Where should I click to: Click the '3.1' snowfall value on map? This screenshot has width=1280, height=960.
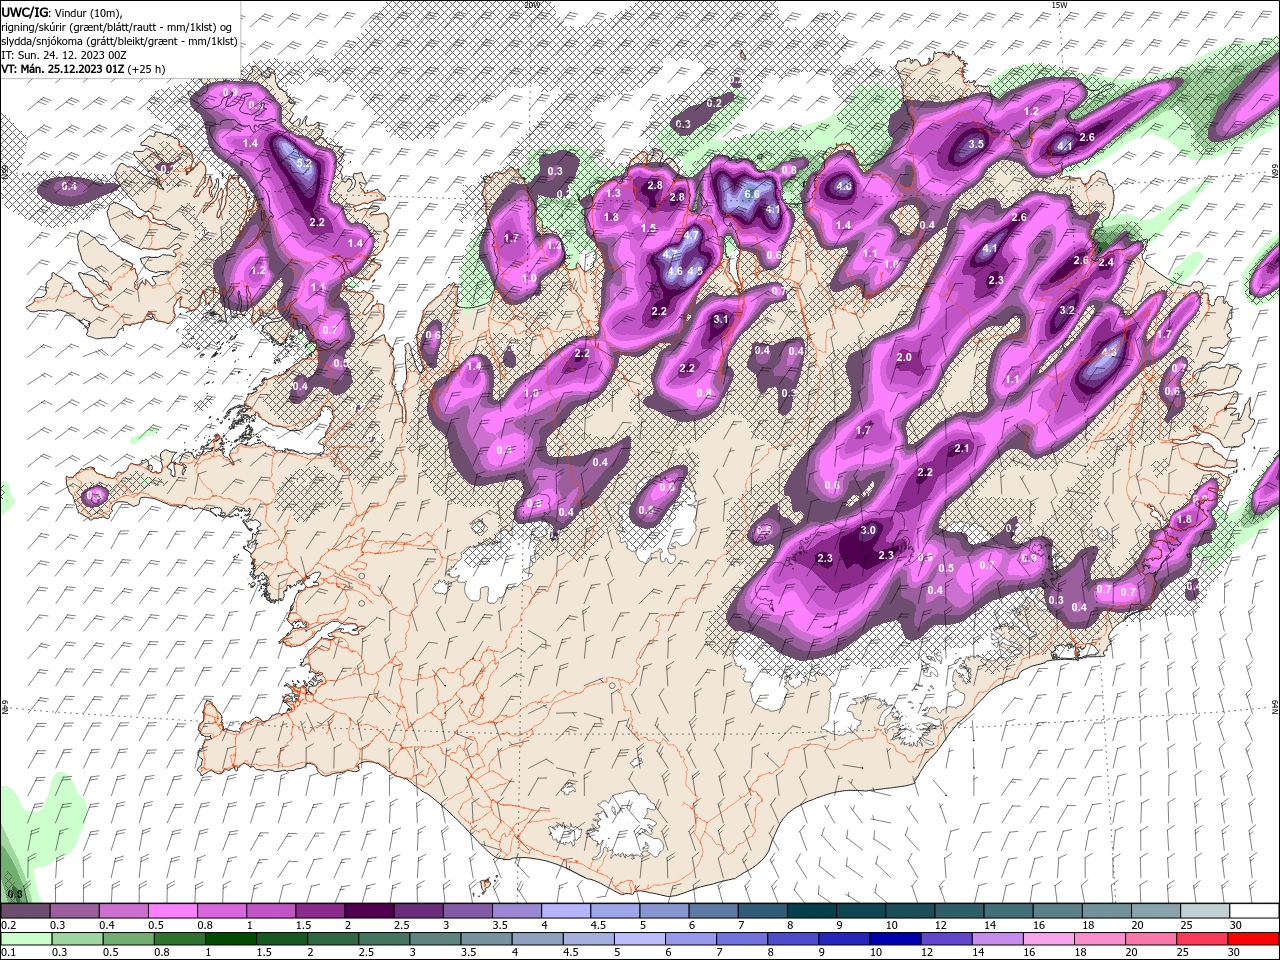click(x=721, y=320)
